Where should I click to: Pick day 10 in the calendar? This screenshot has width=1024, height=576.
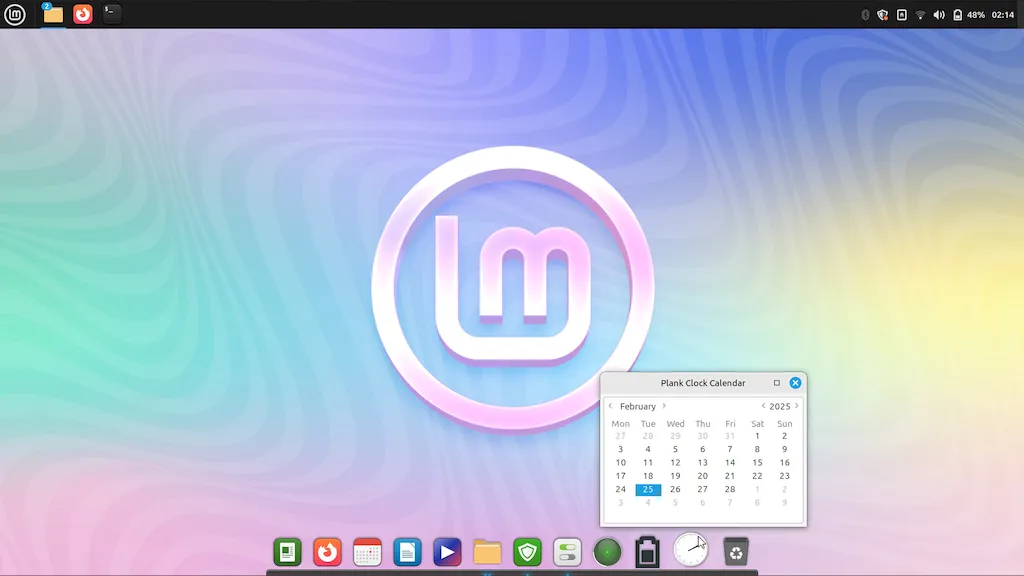pos(620,462)
